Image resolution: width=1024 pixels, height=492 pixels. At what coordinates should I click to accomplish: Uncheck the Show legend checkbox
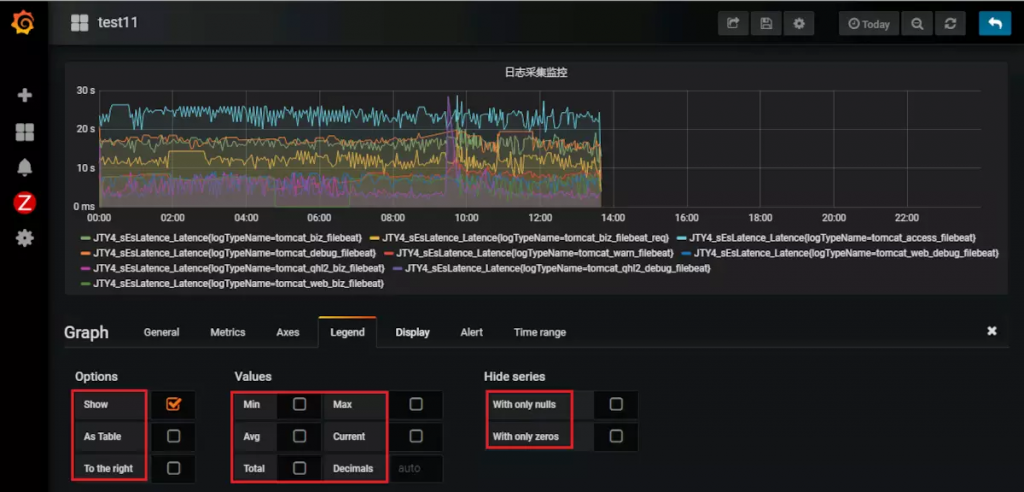tap(173, 404)
